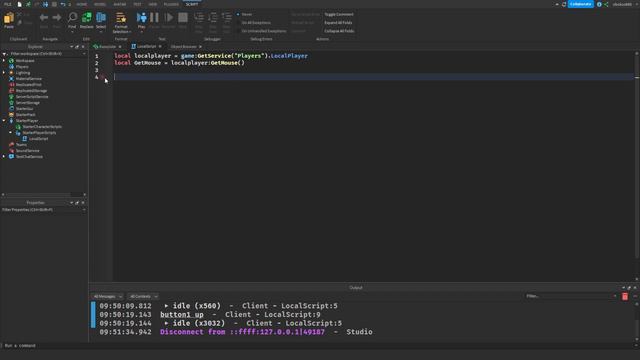
Task: Switch to the TEST ribbon tab
Action: (137, 4)
